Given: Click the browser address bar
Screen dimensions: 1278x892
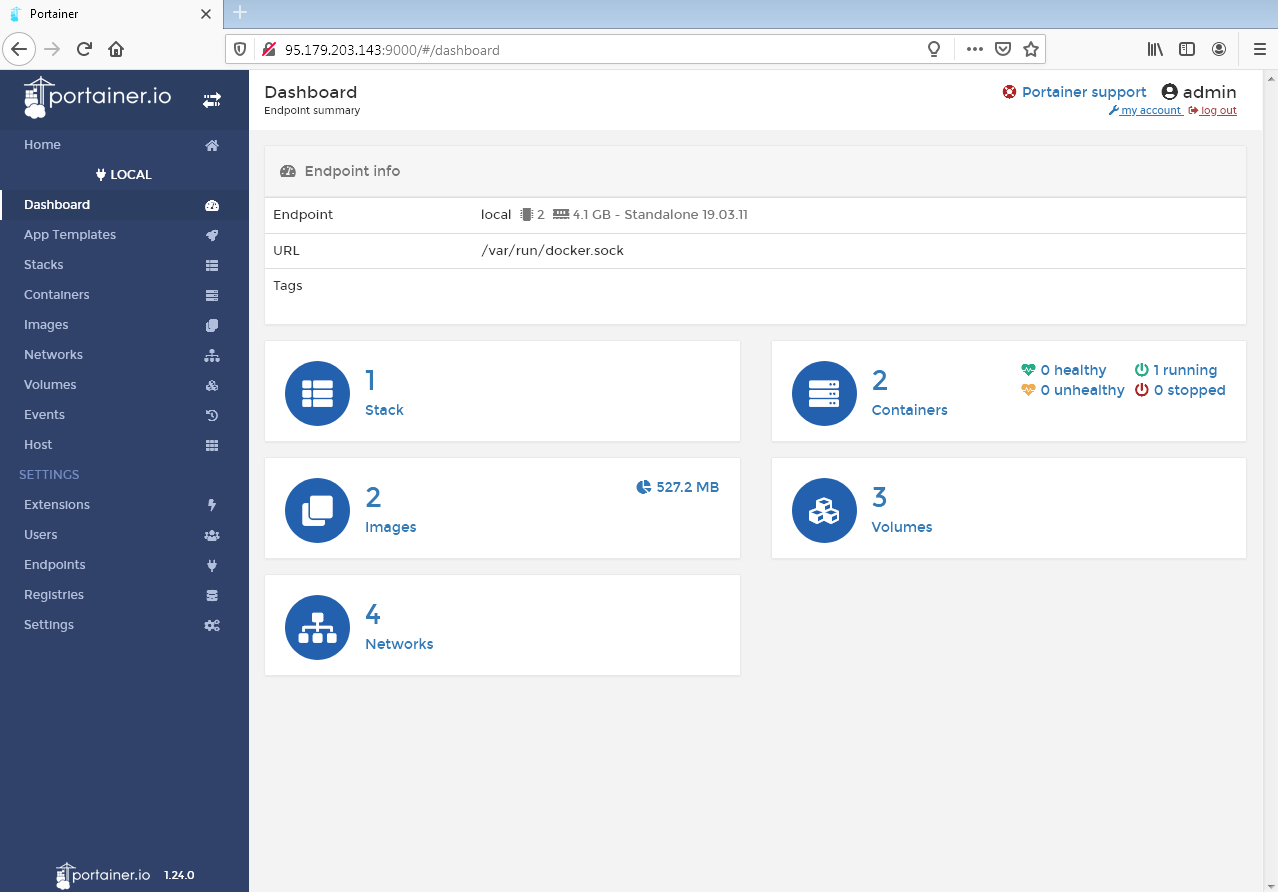Looking at the screenshot, I should [600, 49].
